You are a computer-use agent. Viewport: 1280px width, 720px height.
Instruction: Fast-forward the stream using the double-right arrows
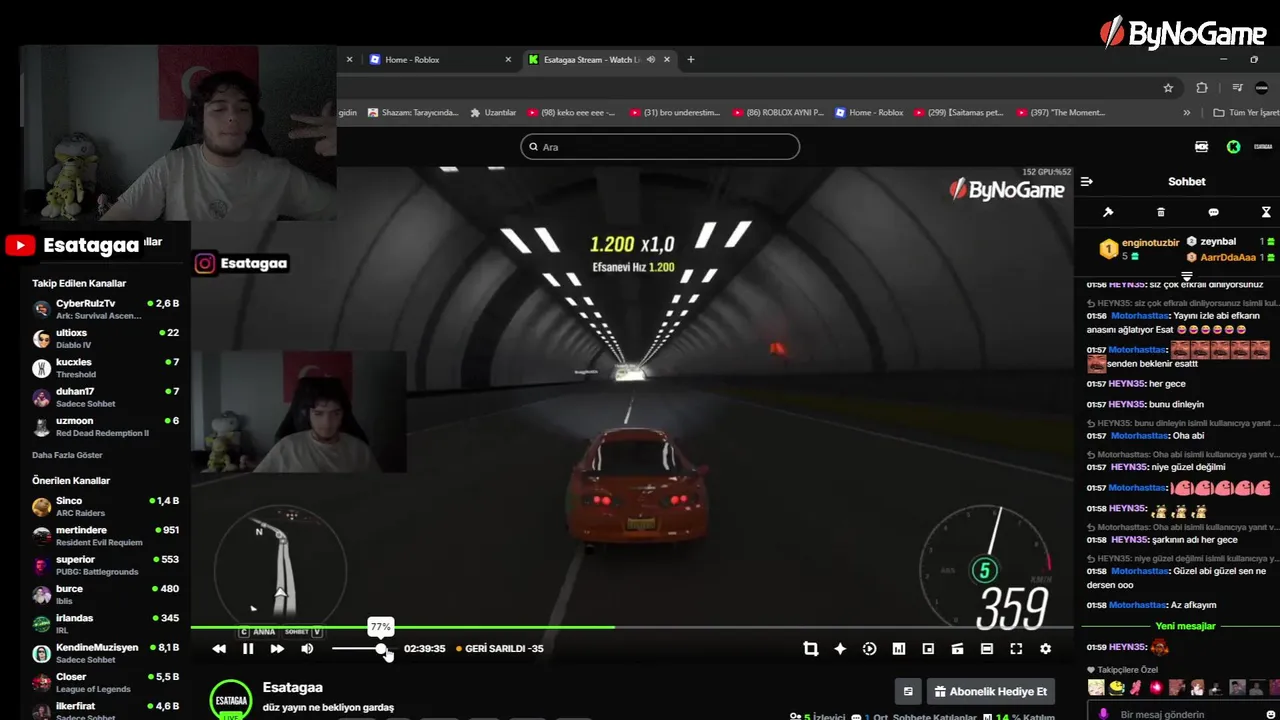tap(277, 649)
